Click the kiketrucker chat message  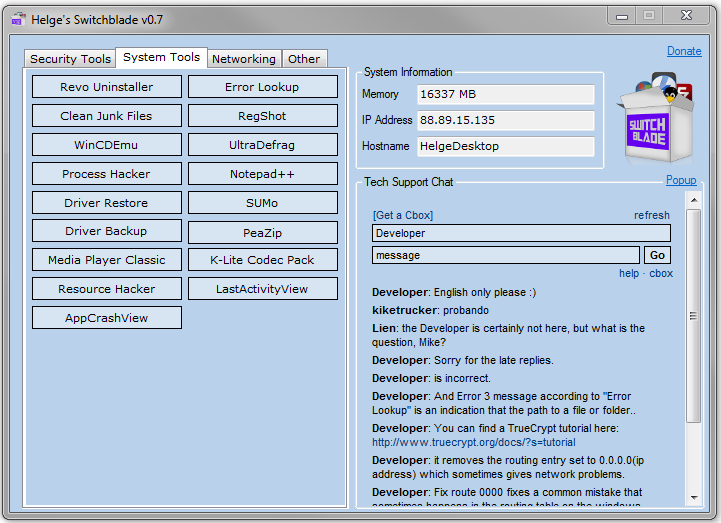pyautogui.click(x=430, y=310)
